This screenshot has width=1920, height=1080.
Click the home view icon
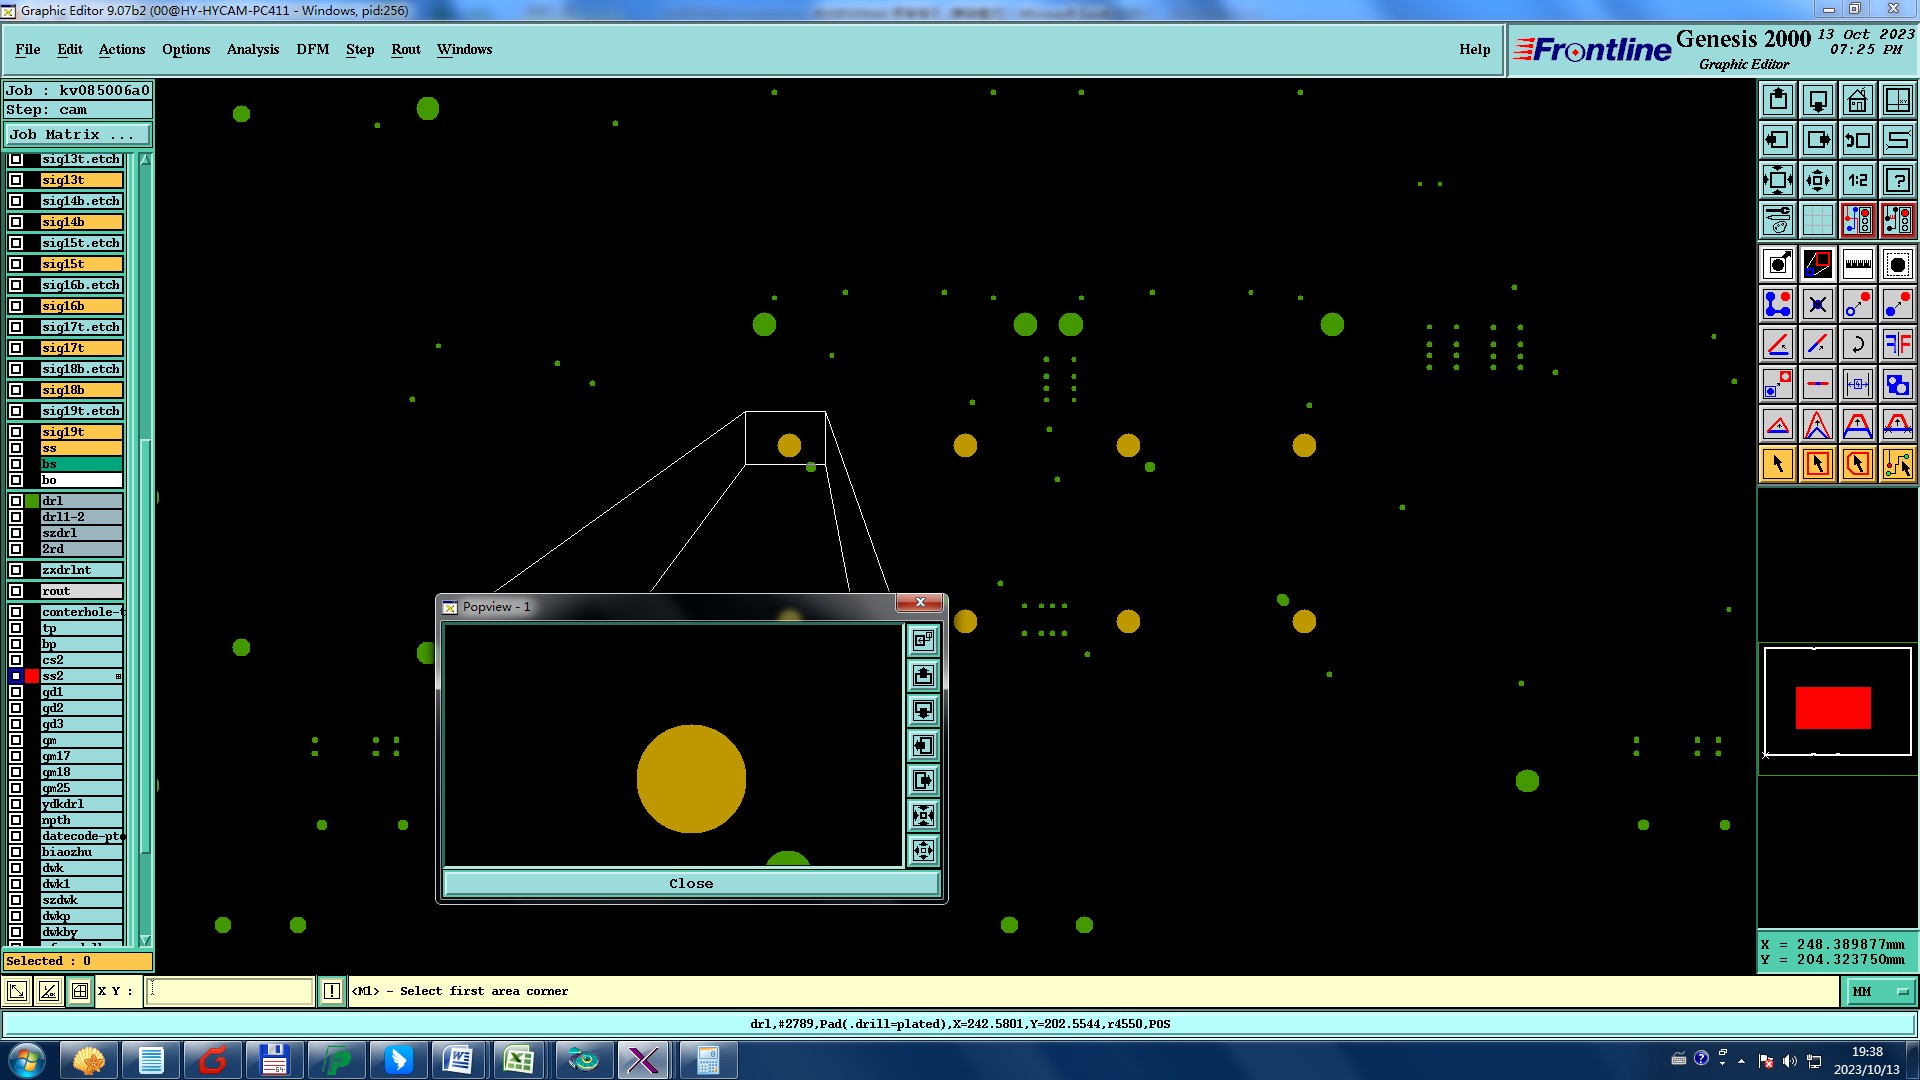1858,100
